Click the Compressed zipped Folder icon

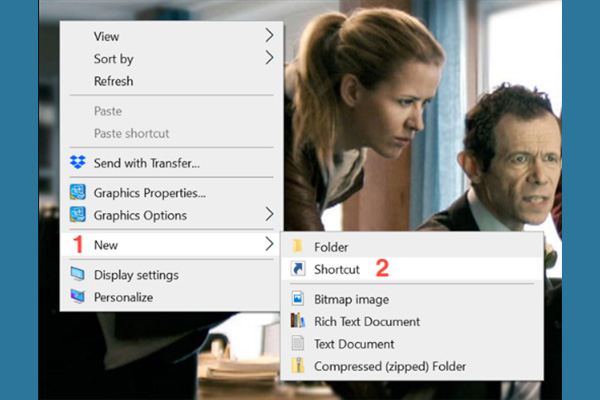298,366
